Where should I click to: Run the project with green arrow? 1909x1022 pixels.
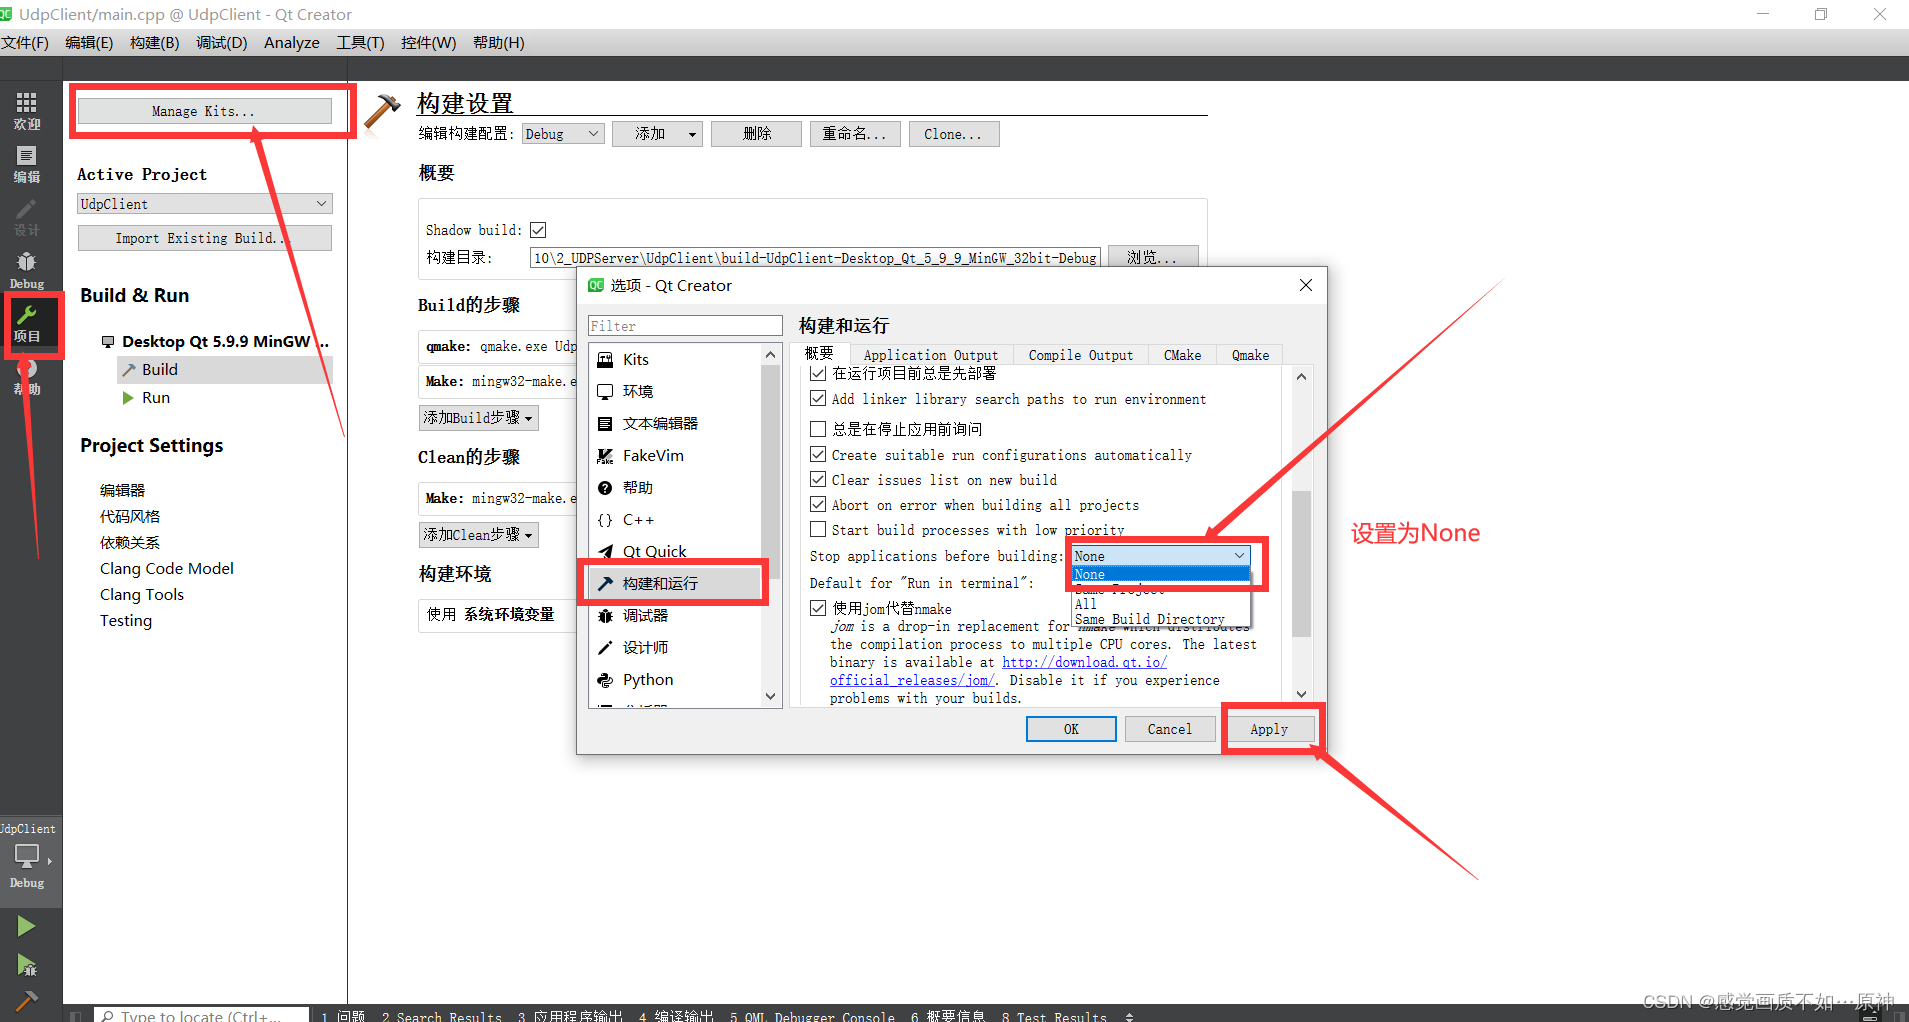tap(26, 926)
